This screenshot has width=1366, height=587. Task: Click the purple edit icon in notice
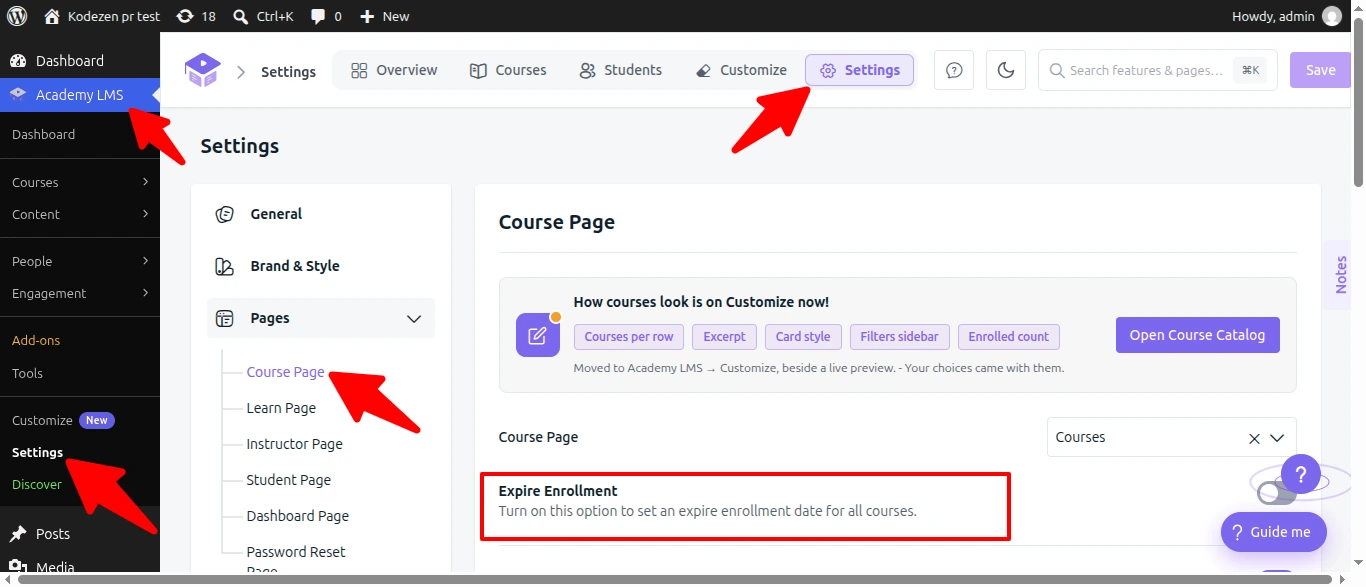(x=538, y=335)
